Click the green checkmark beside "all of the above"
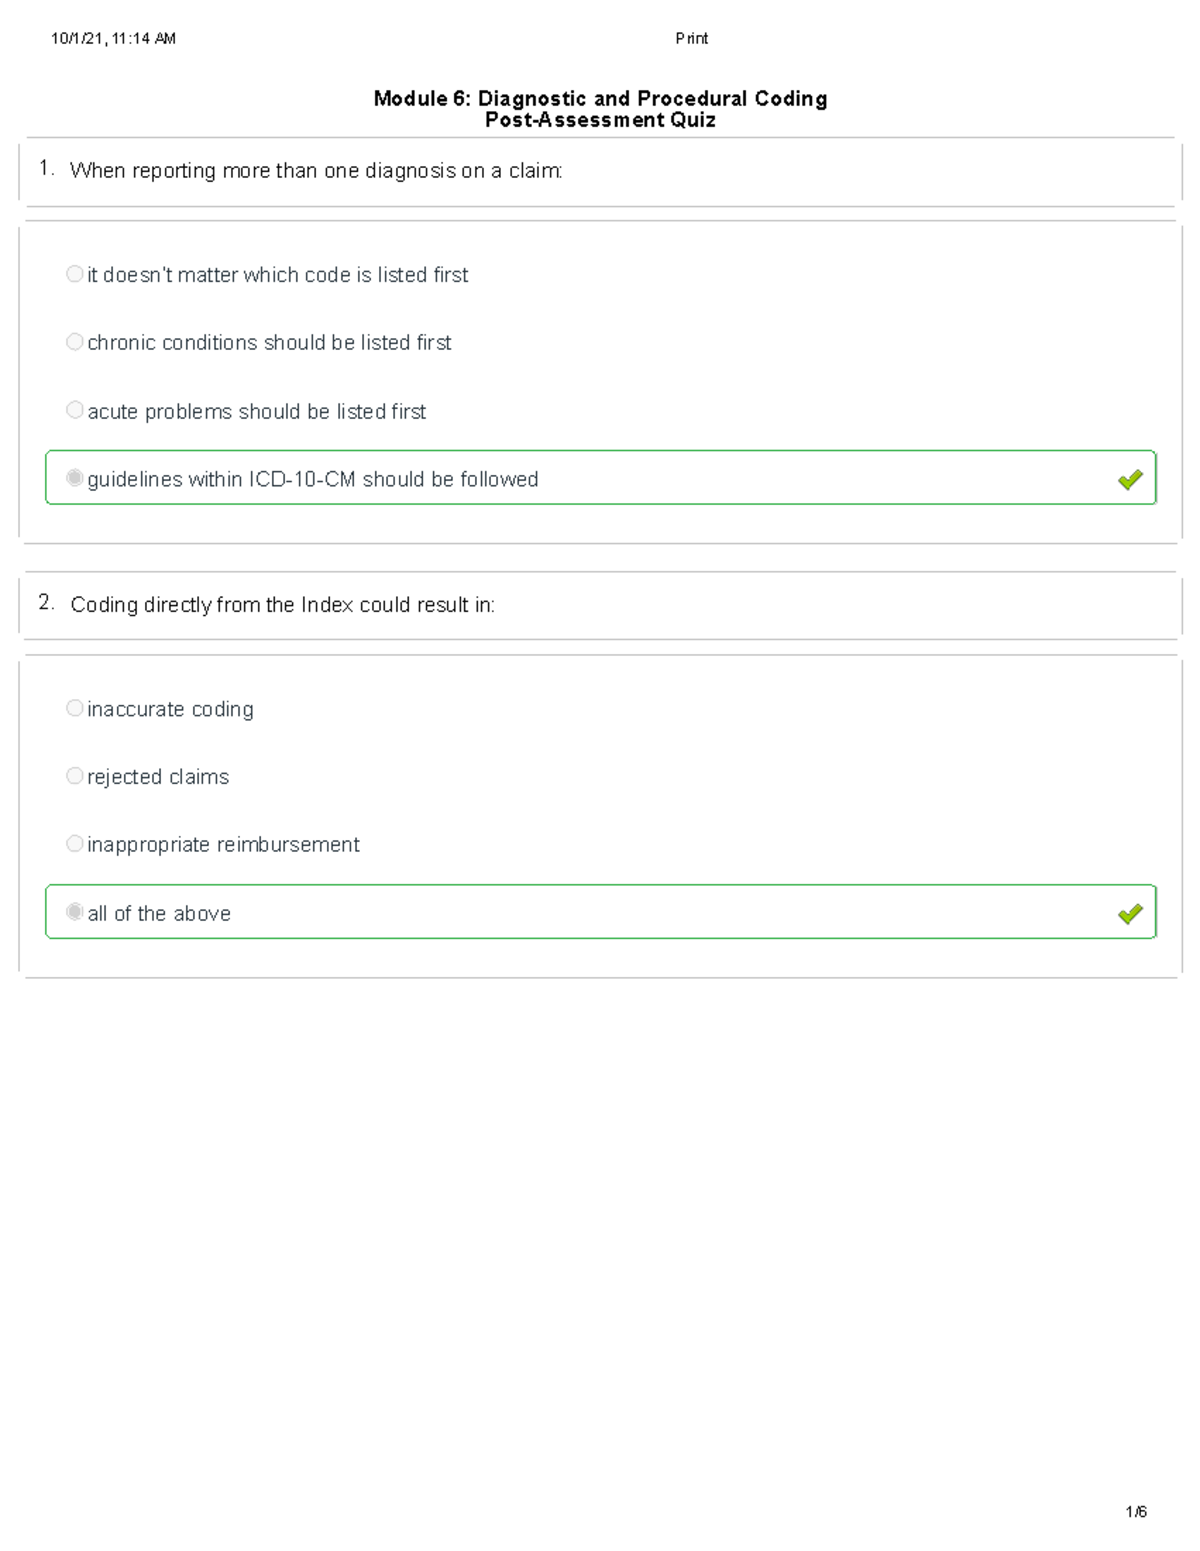 1131,913
